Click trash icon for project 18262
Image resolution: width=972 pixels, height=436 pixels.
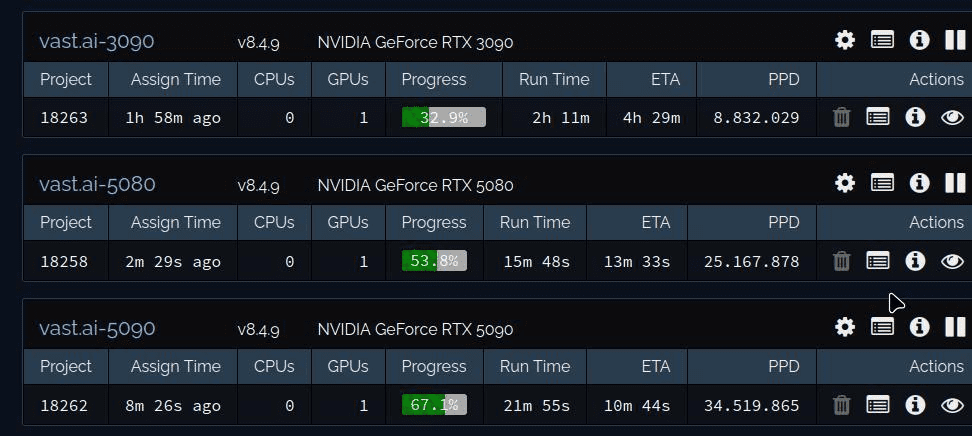coord(842,405)
